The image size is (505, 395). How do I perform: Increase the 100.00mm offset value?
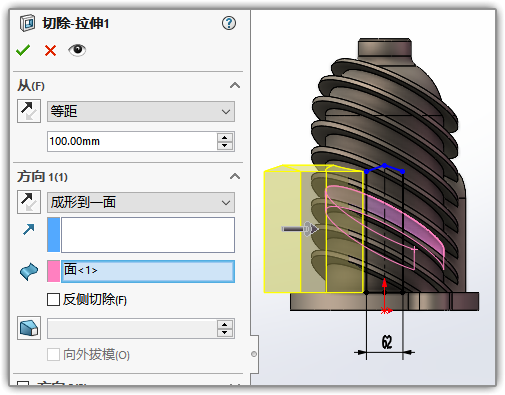pos(225,137)
